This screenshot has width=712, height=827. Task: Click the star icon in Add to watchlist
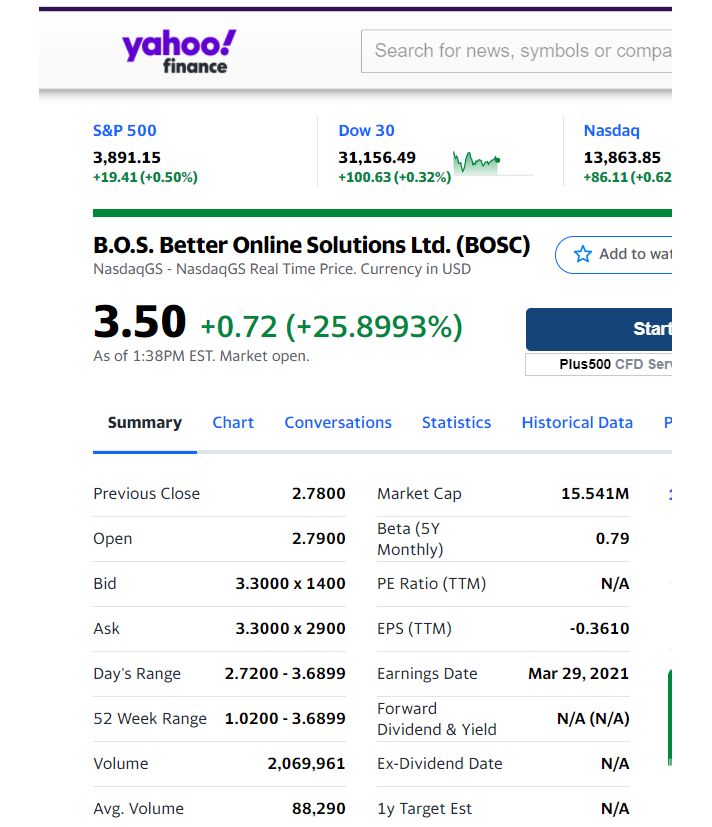583,254
